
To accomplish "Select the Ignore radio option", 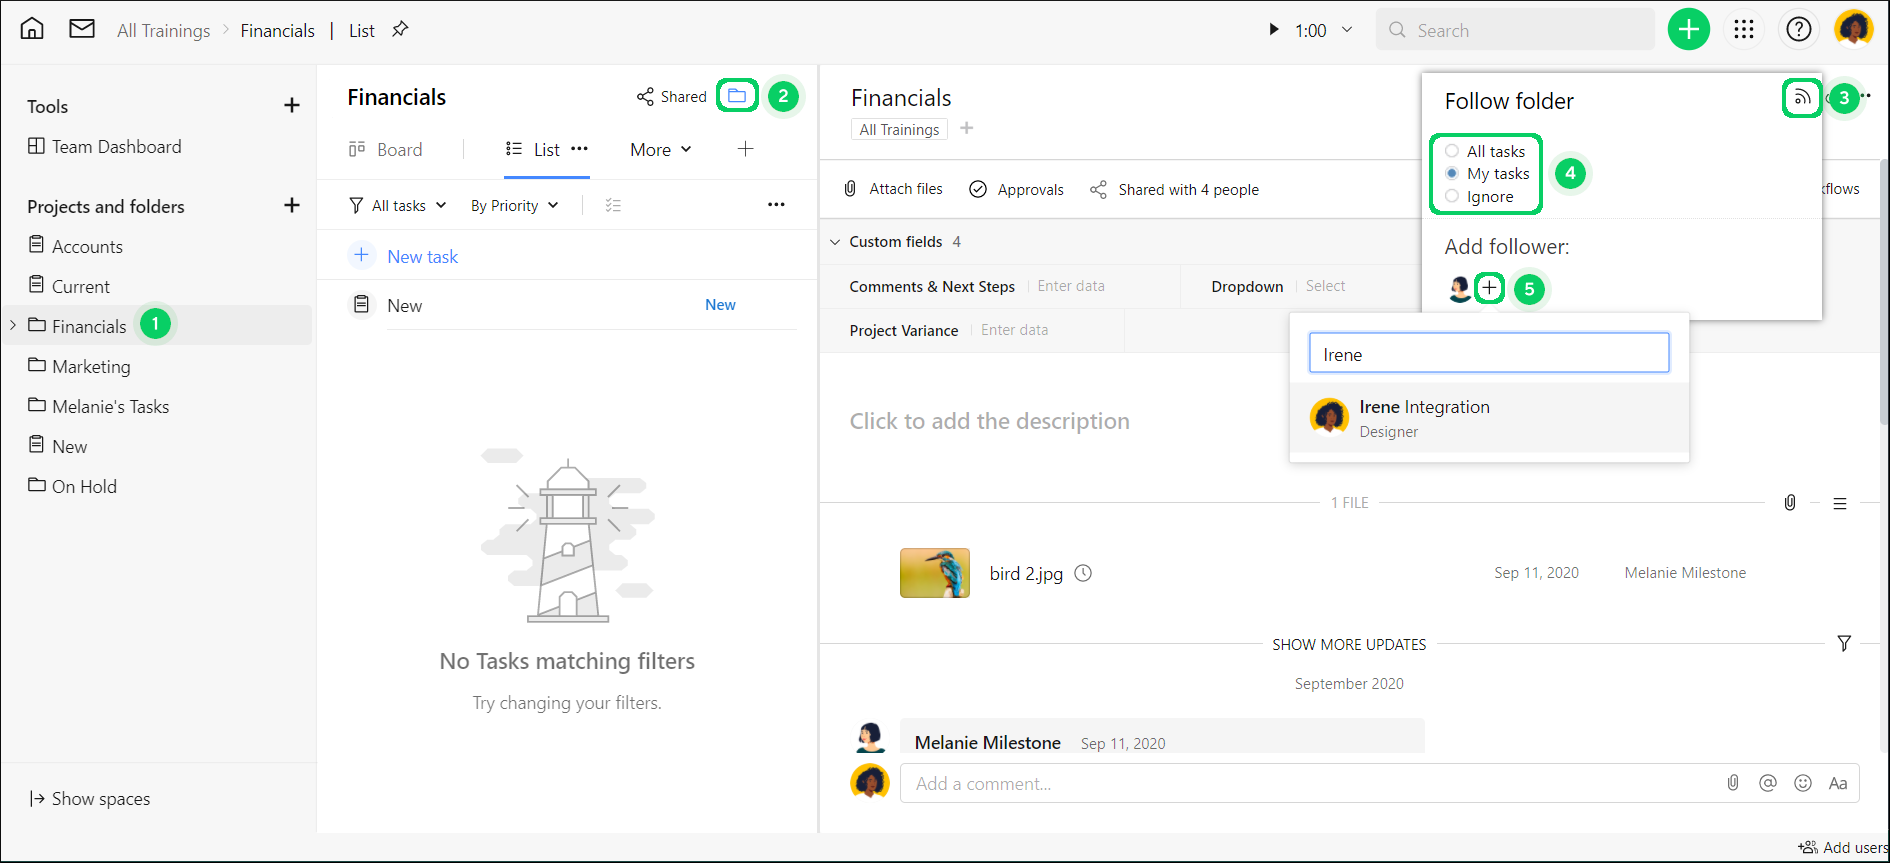I will pos(1452,196).
